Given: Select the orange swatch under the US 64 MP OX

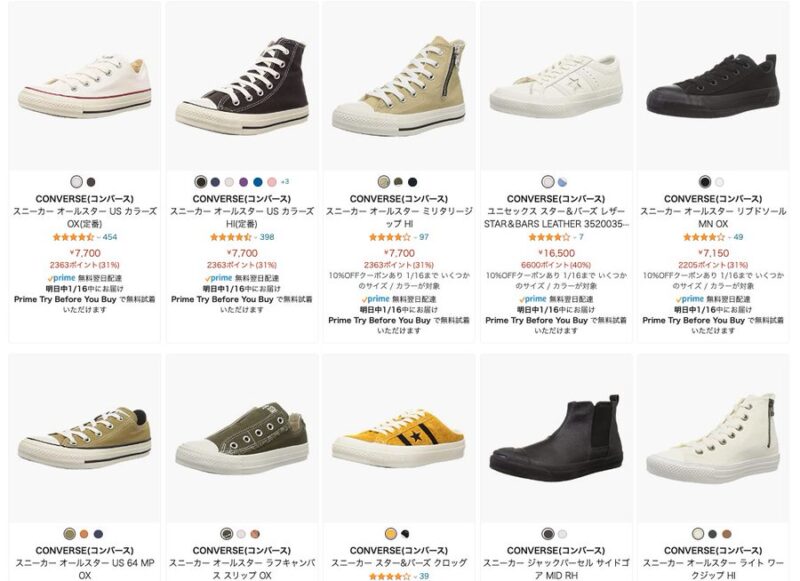Looking at the screenshot, I should 84,534.
